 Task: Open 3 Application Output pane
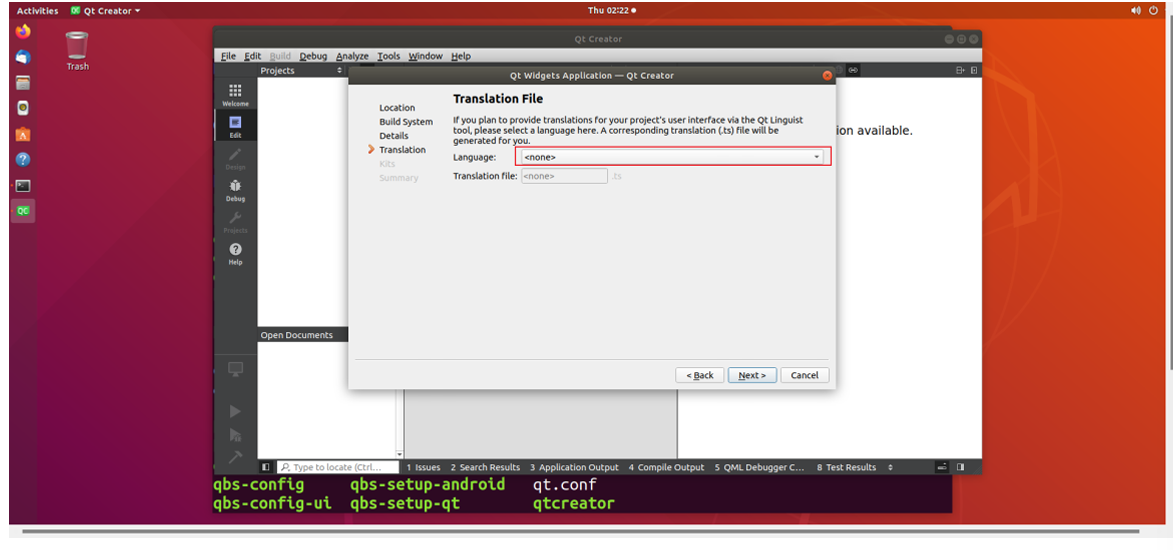574,467
